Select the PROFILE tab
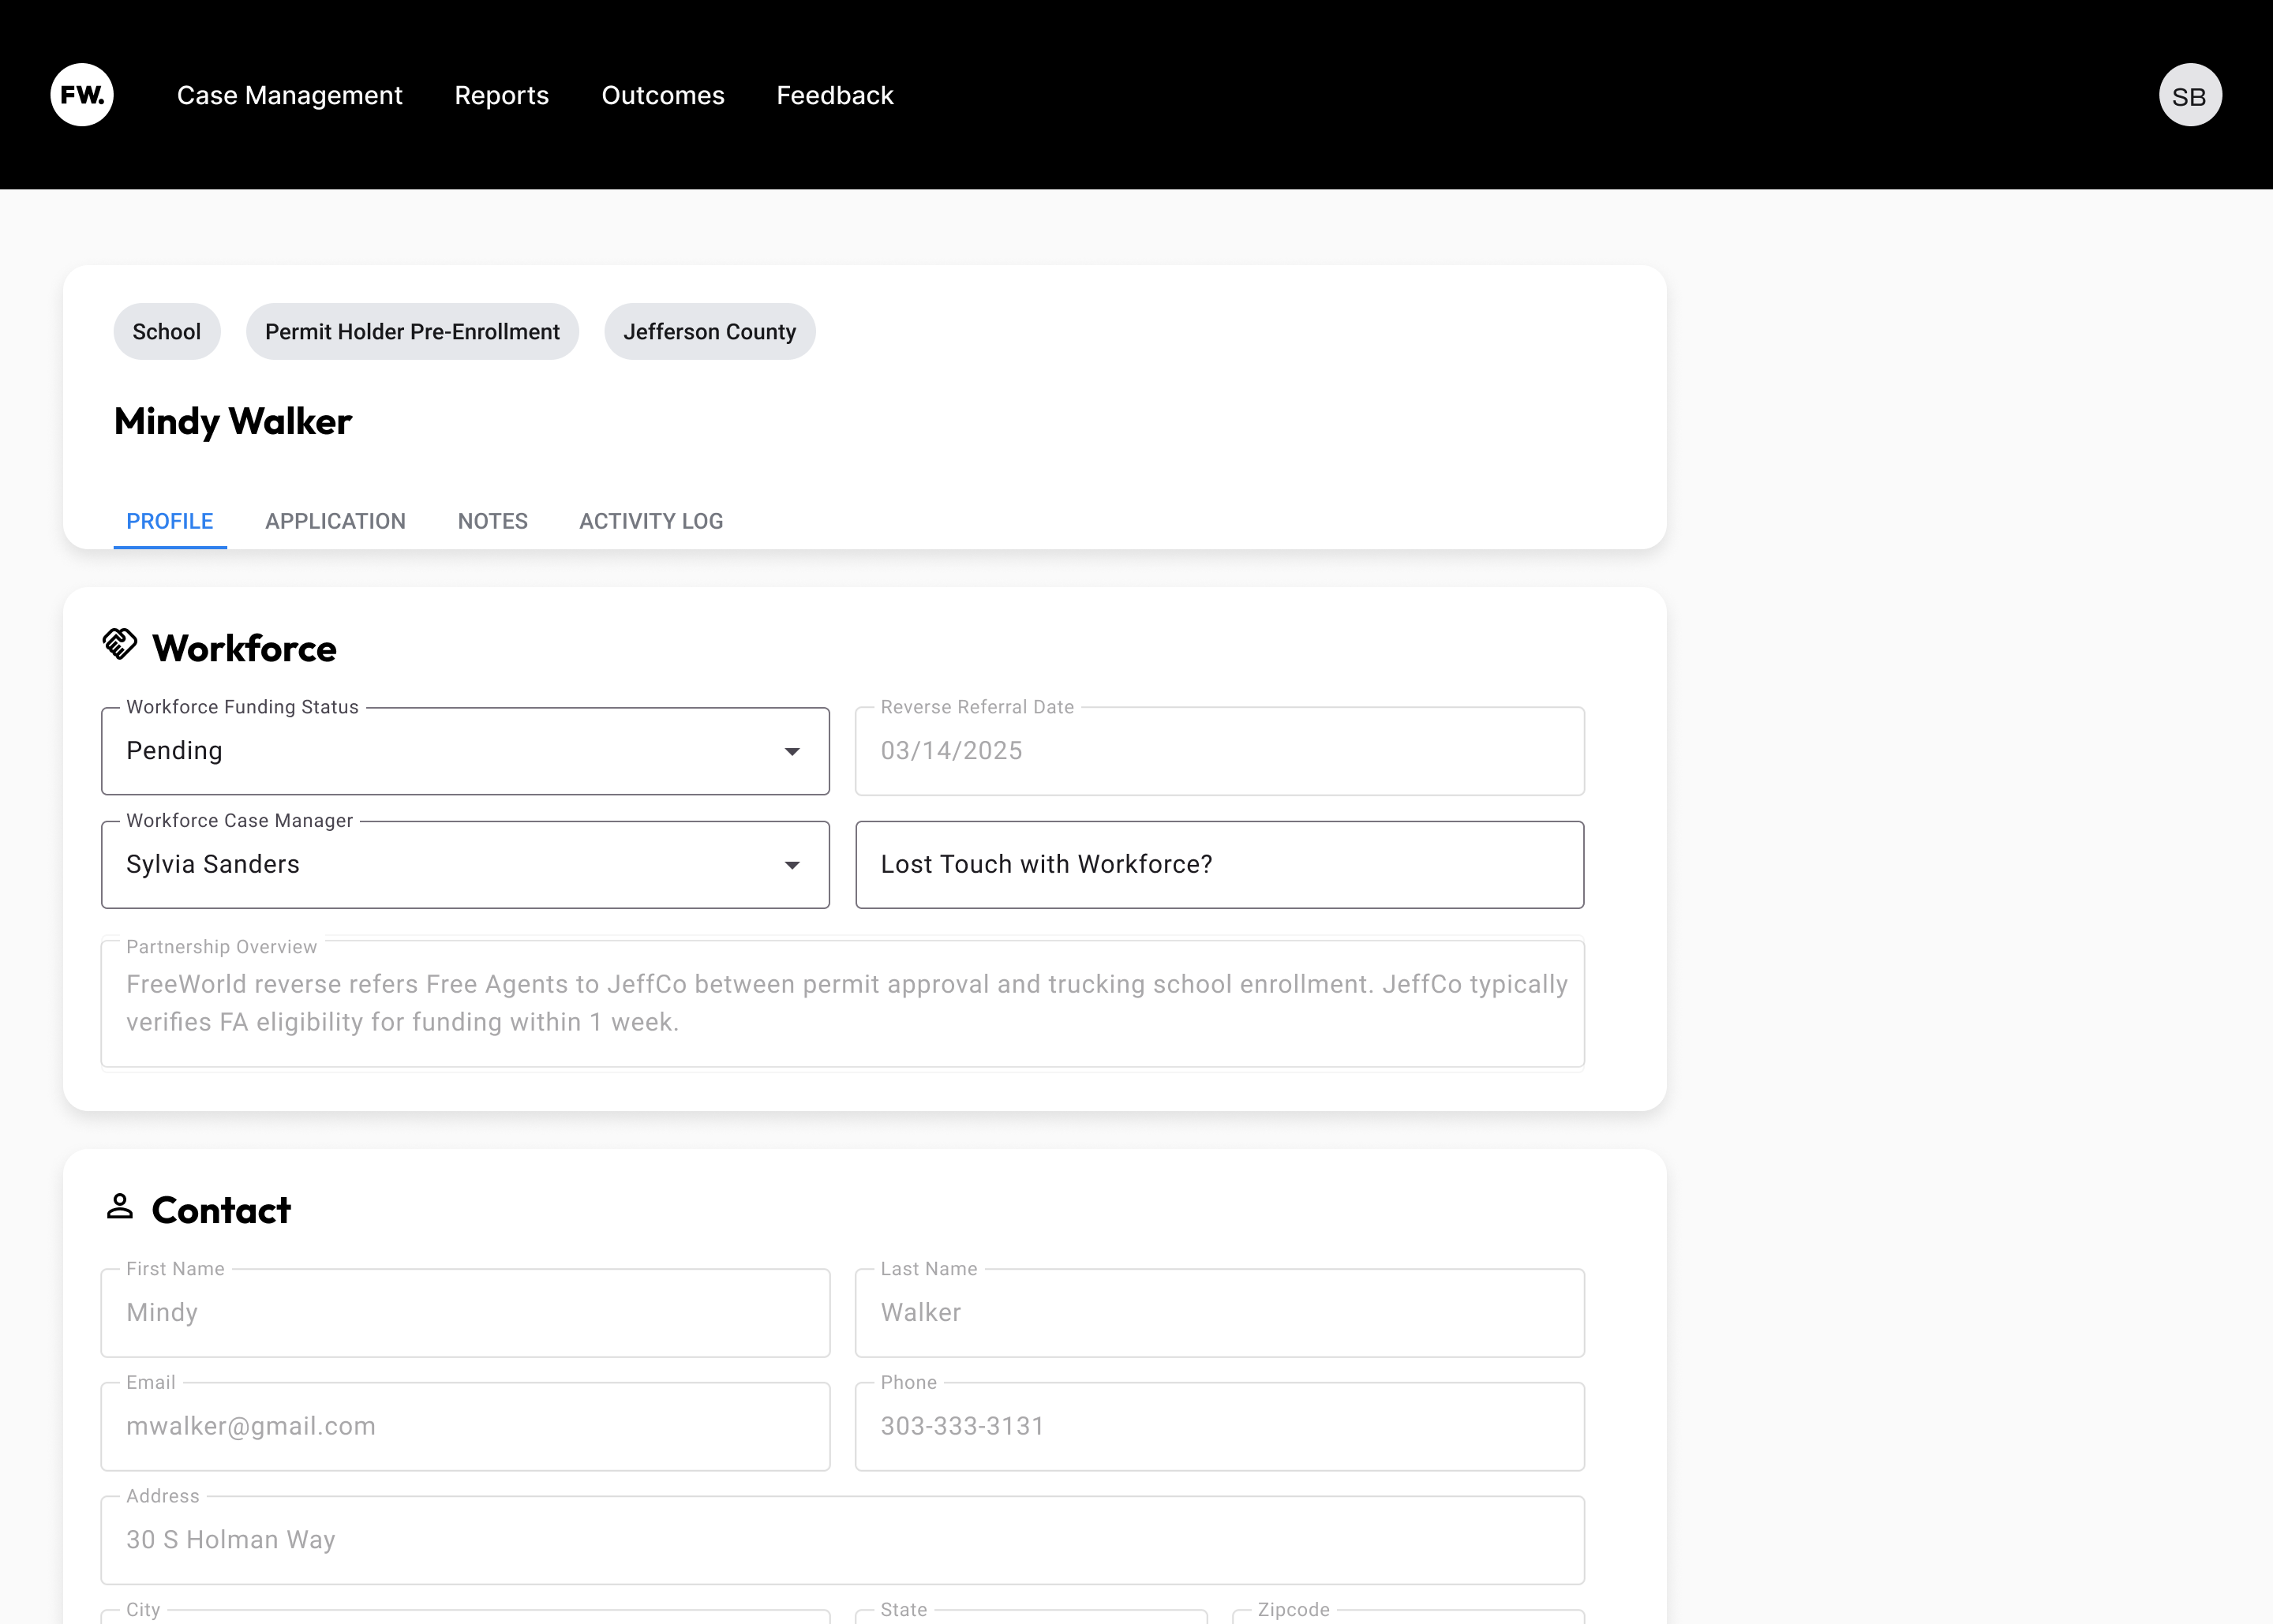The image size is (2273, 1624). pos(170,521)
